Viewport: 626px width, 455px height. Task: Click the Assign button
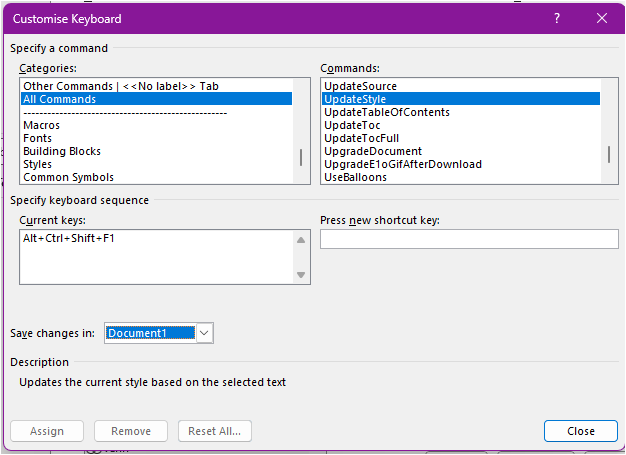point(47,431)
